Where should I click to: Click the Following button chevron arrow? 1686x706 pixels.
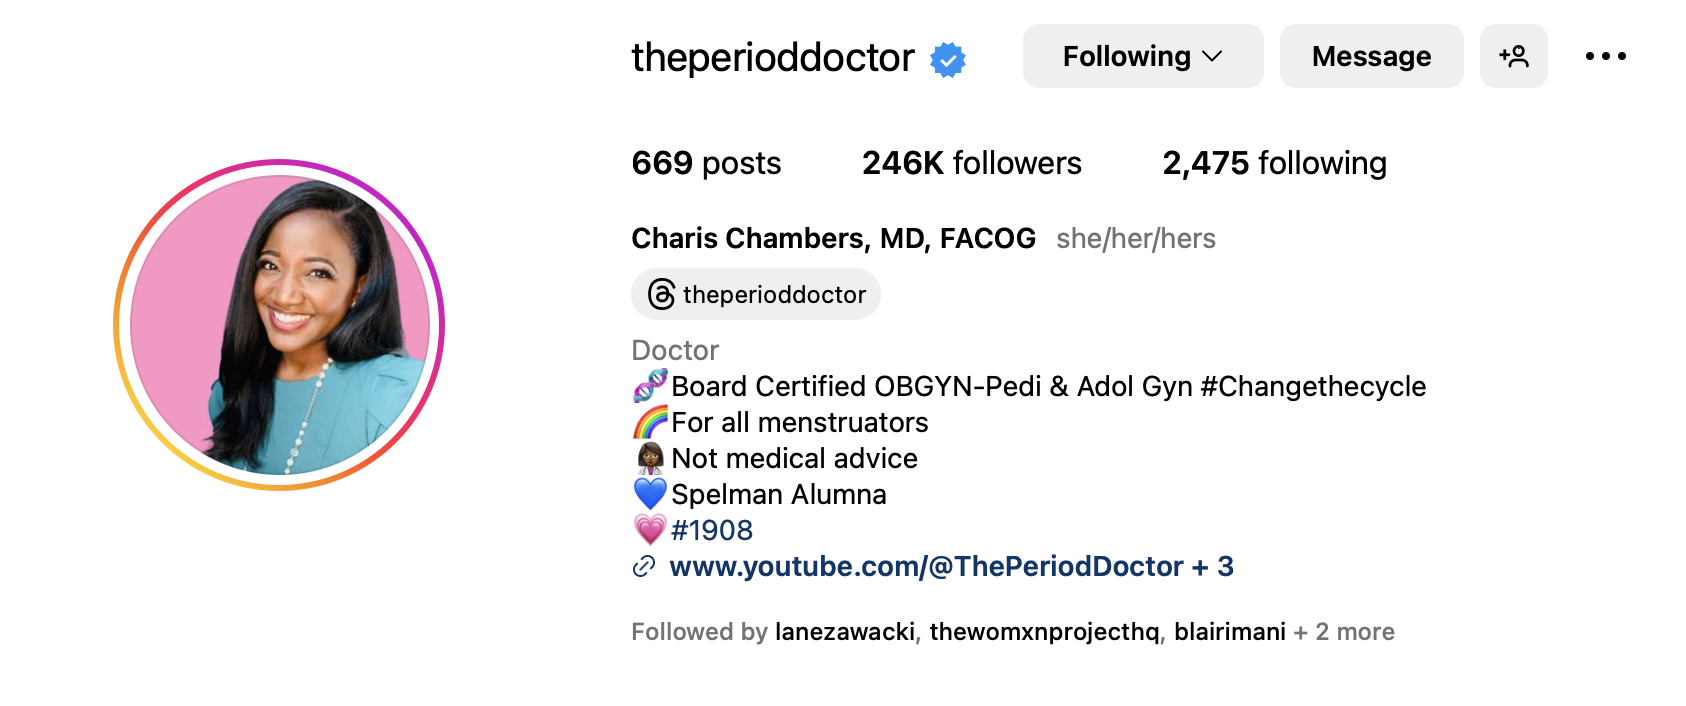1213,57
